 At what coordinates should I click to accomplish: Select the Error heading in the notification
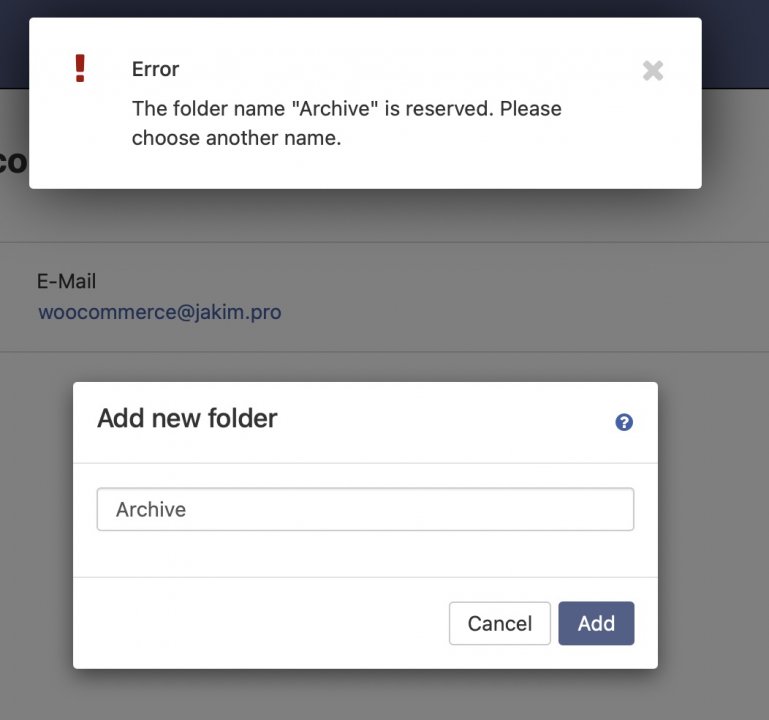coord(155,69)
